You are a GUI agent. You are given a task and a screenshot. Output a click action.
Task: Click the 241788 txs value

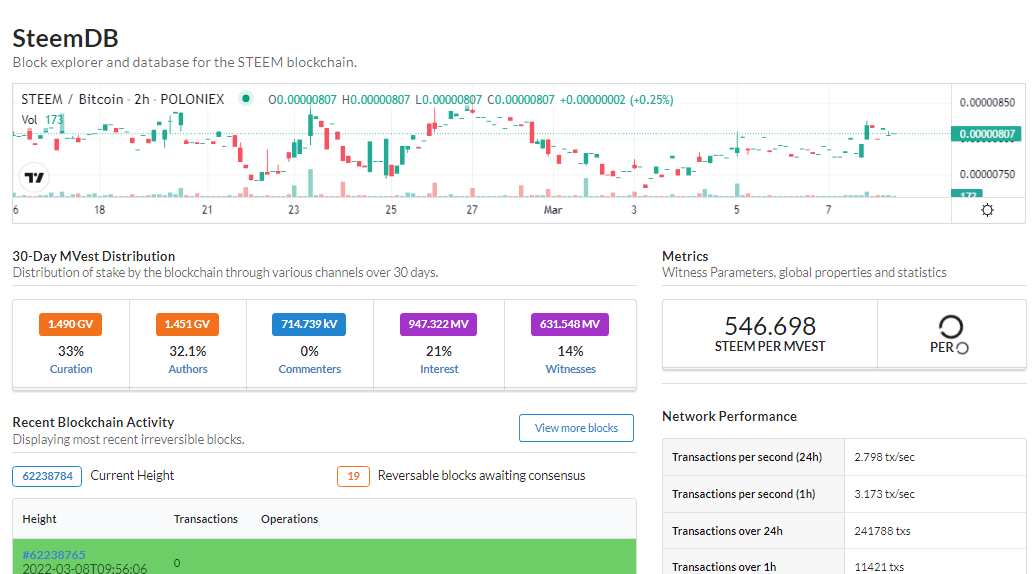883,530
